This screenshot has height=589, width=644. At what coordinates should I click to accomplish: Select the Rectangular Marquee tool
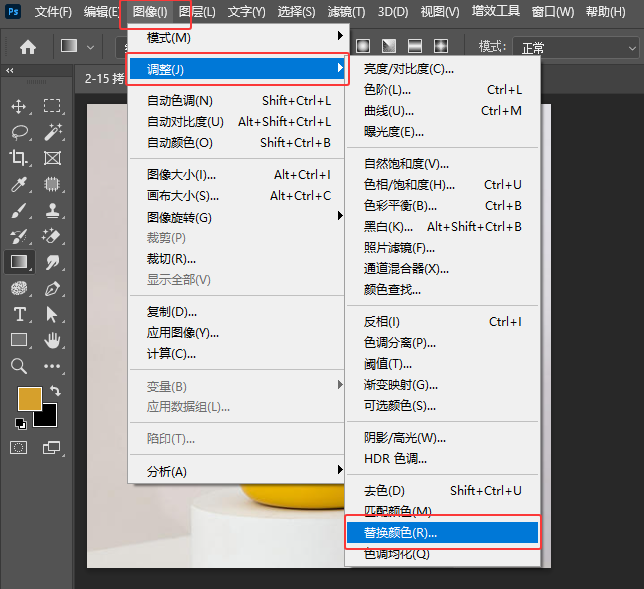[52, 106]
